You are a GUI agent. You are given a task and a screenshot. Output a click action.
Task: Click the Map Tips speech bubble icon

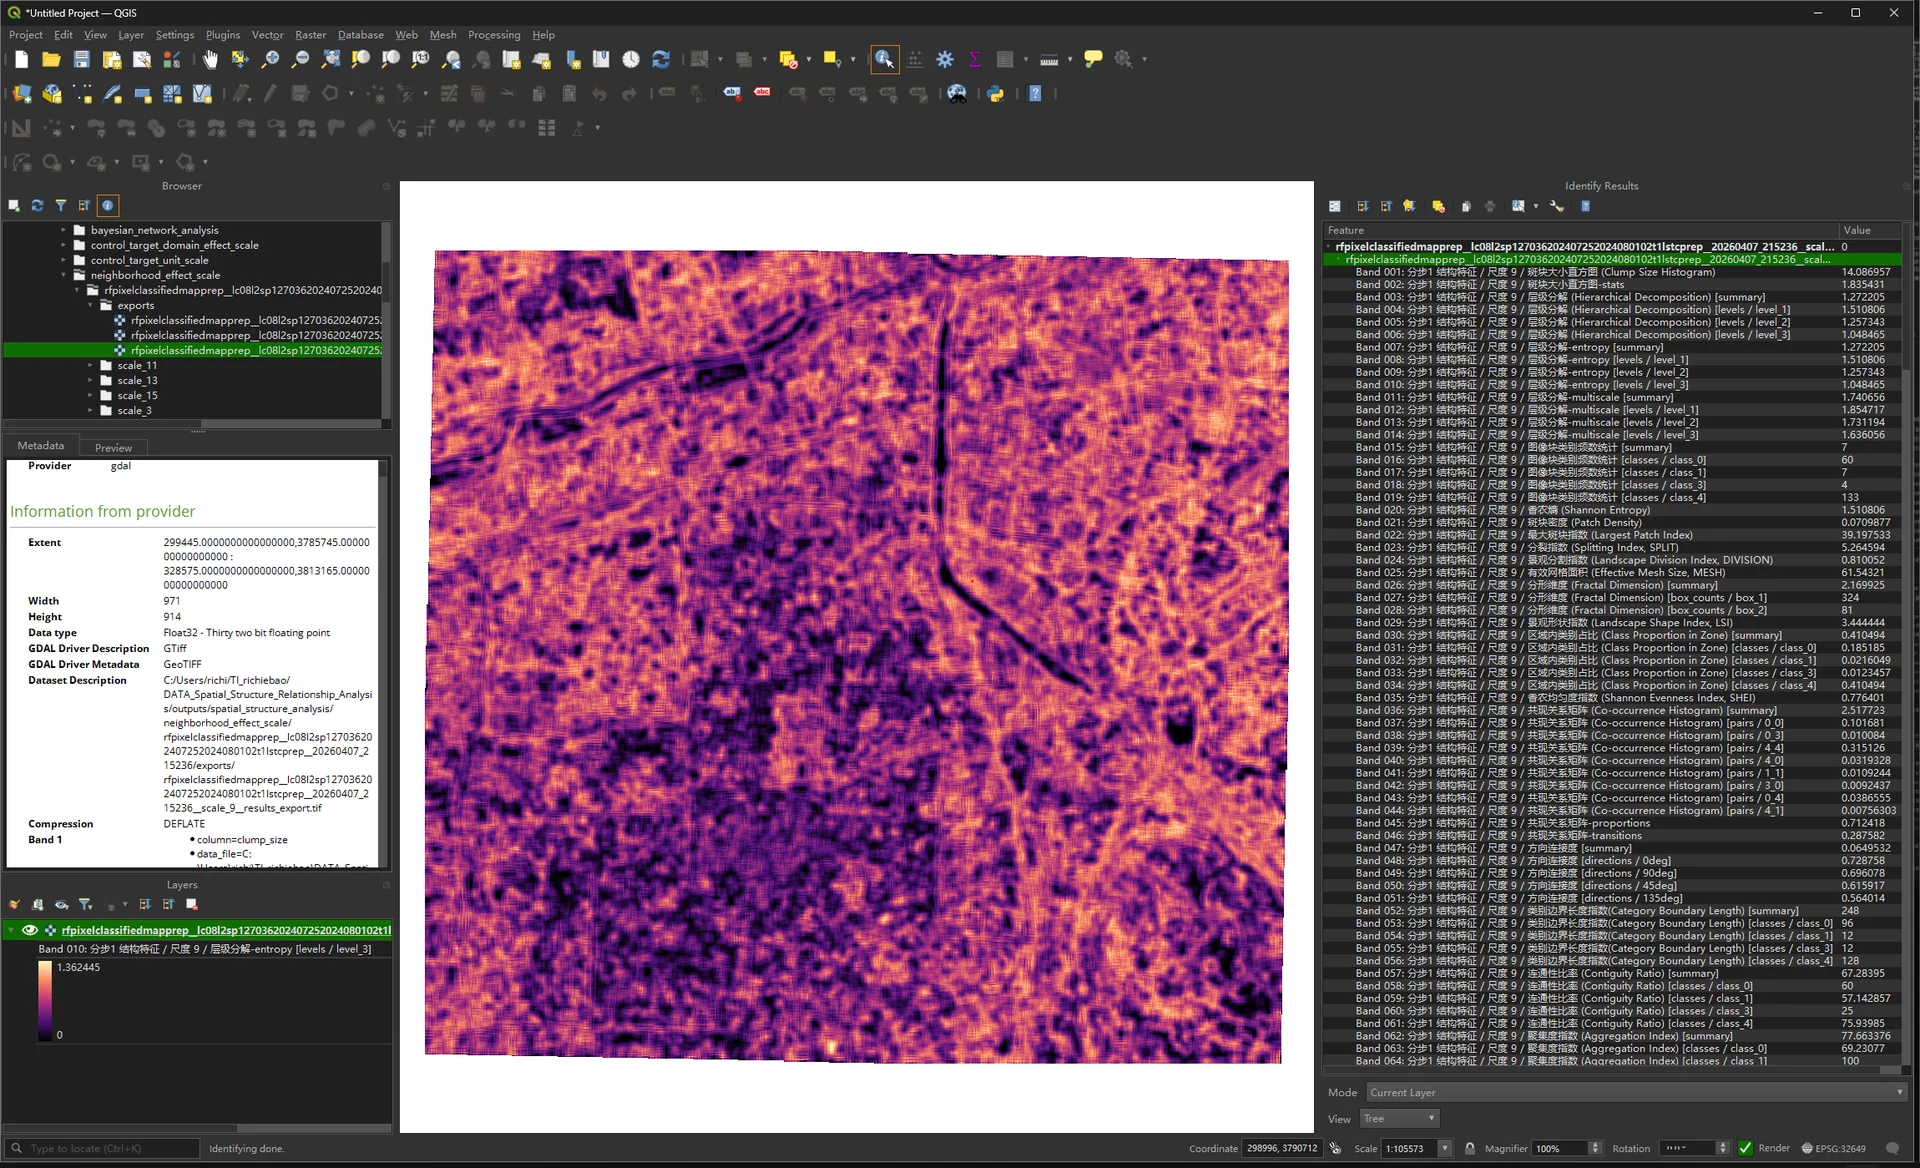pos(1093,60)
